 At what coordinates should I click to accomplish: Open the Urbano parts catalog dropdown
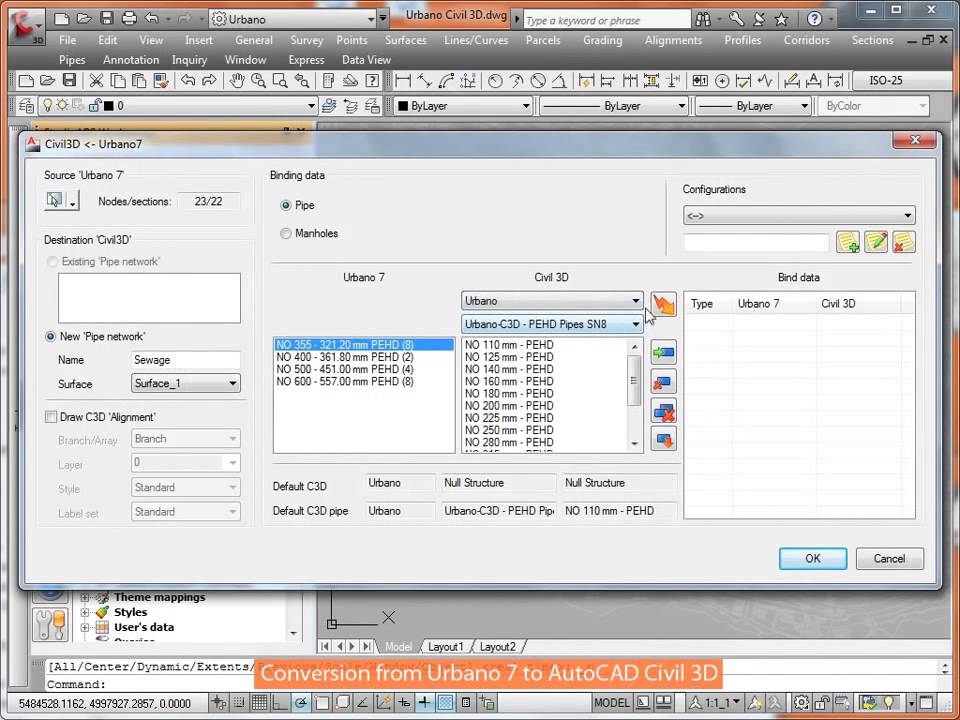[552, 301]
